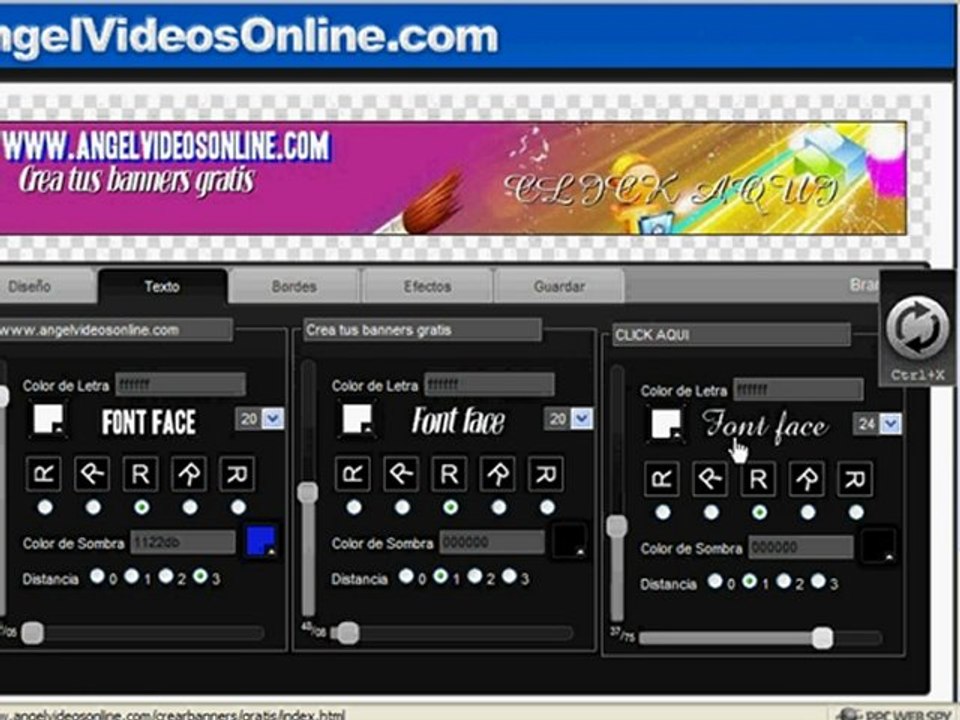The width and height of the screenshot is (960, 720).
Task: Open script Font face preview in CLICK AQUI panel
Action: tap(765, 426)
